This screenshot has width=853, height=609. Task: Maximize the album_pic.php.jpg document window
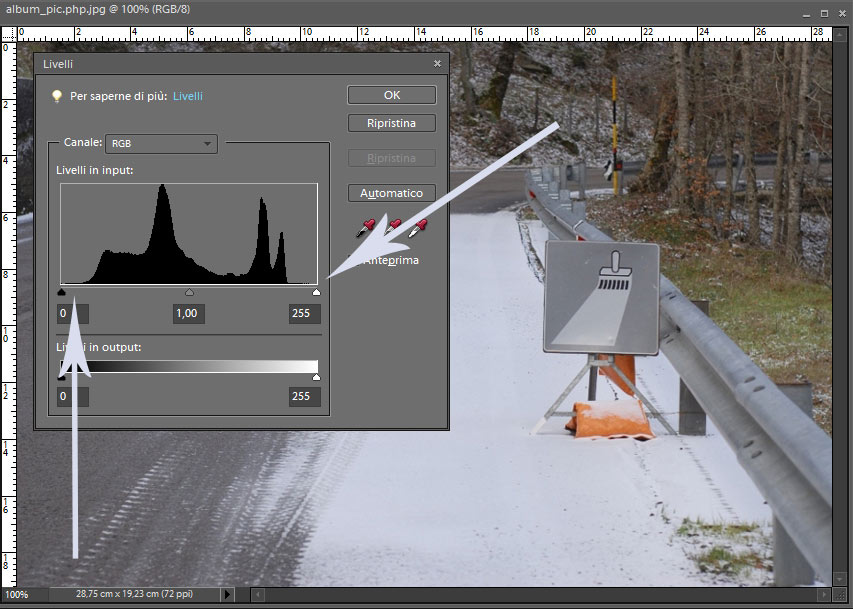tap(824, 13)
